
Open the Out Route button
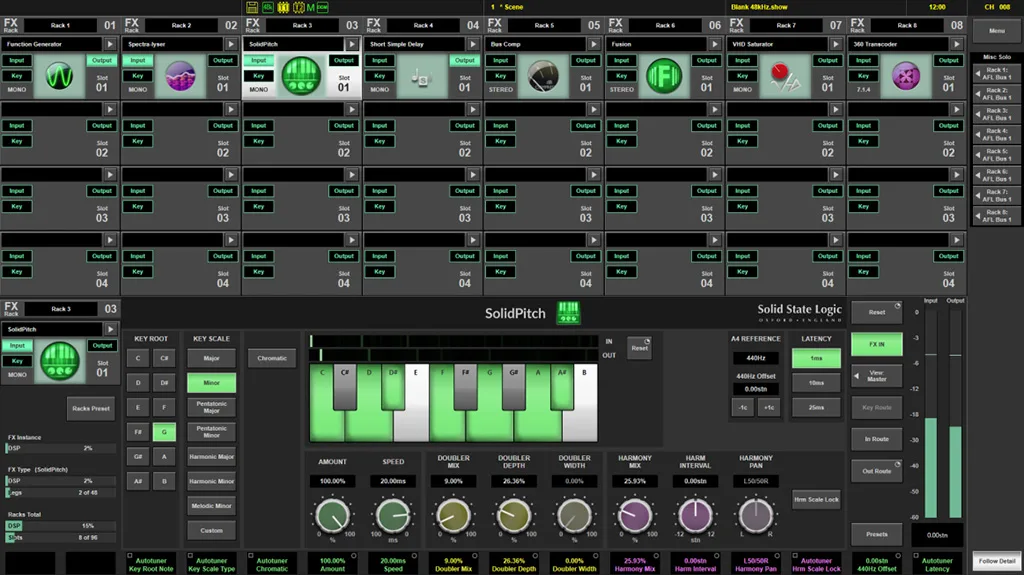pos(877,471)
